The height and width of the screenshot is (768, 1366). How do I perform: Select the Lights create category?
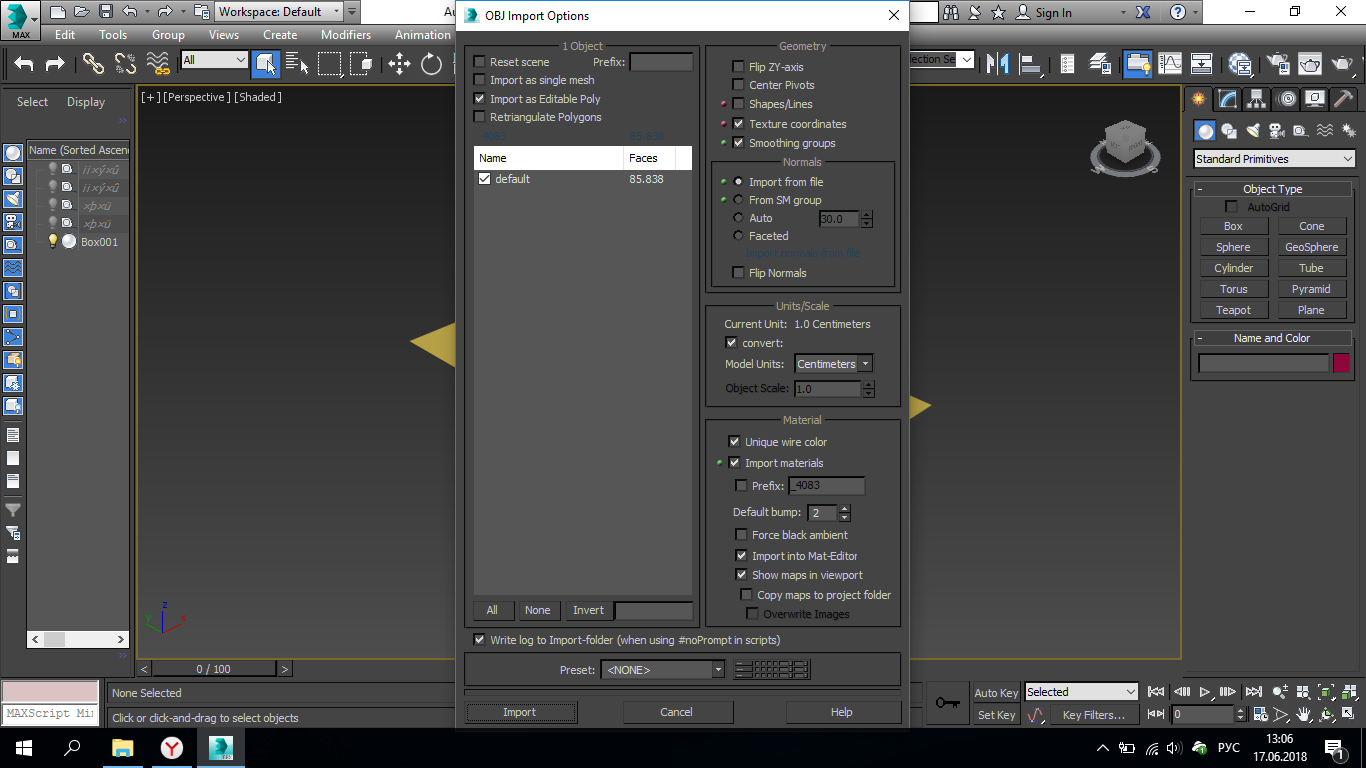click(x=1253, y=131)
